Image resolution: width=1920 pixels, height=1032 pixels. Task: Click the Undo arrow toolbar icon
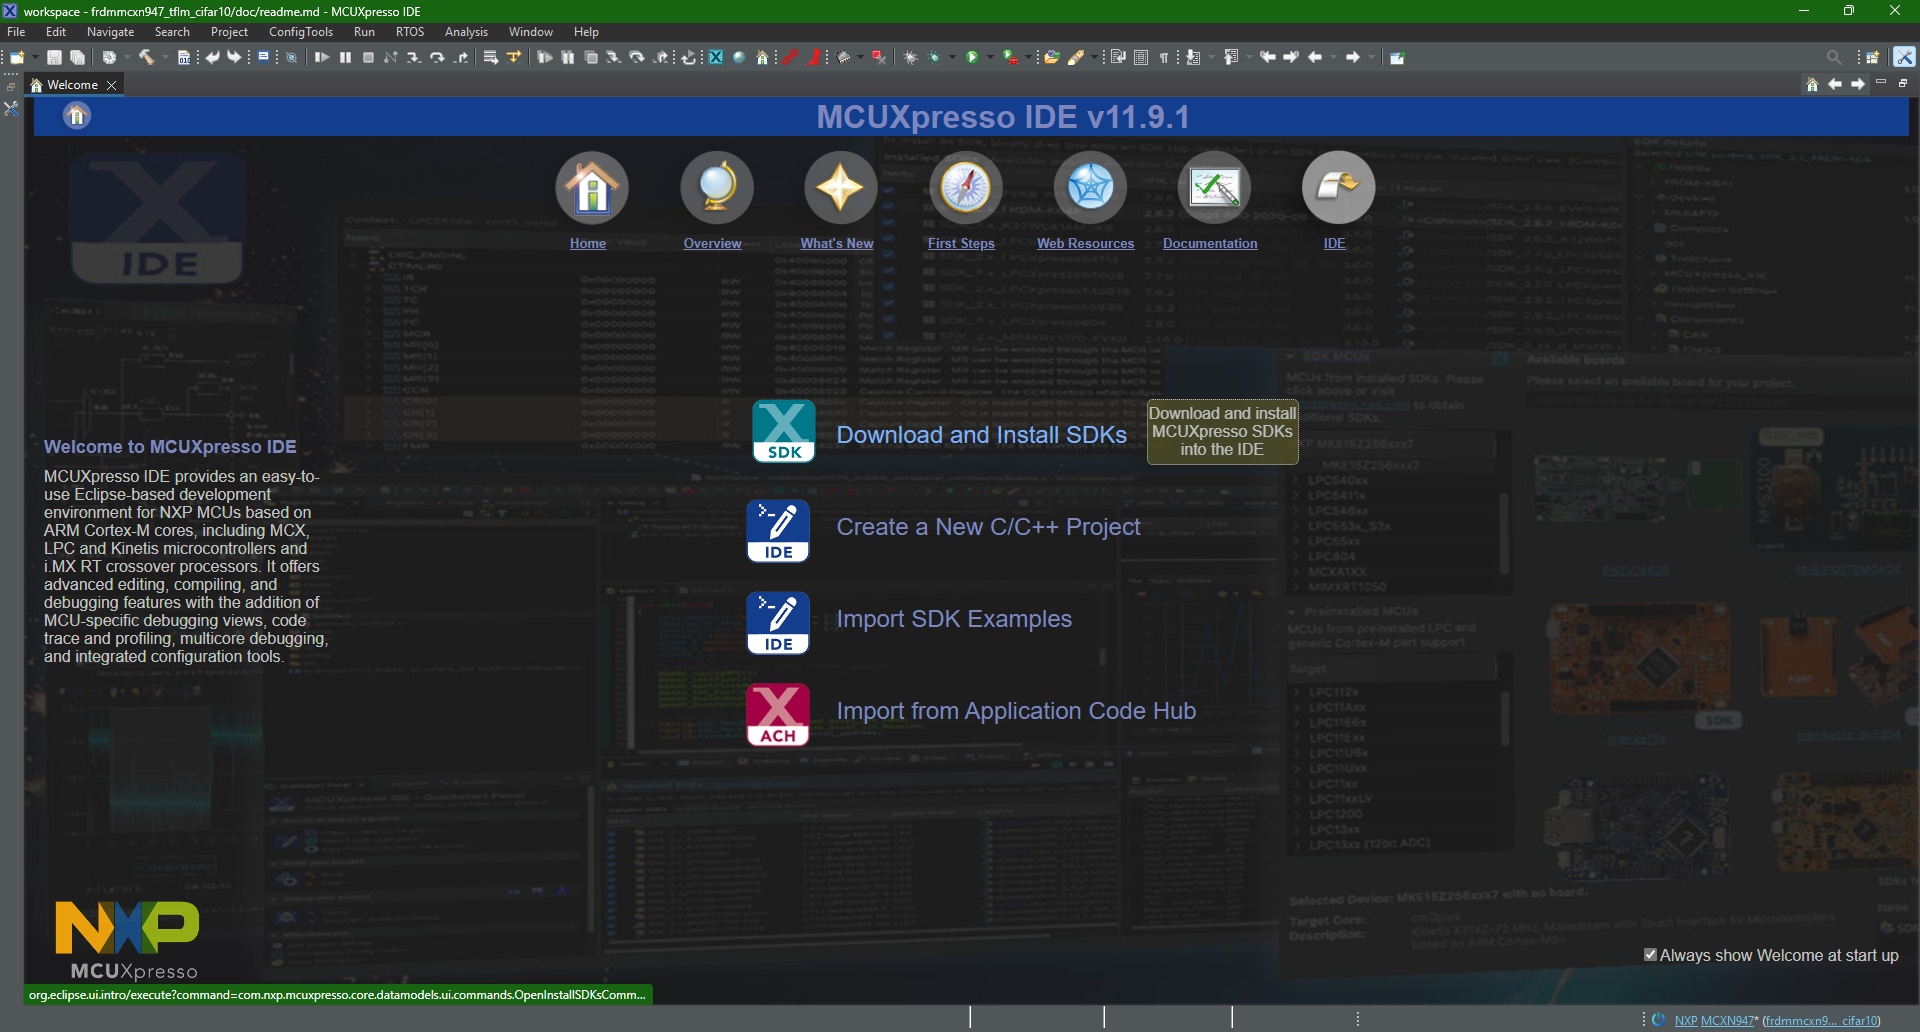[212, 57]
